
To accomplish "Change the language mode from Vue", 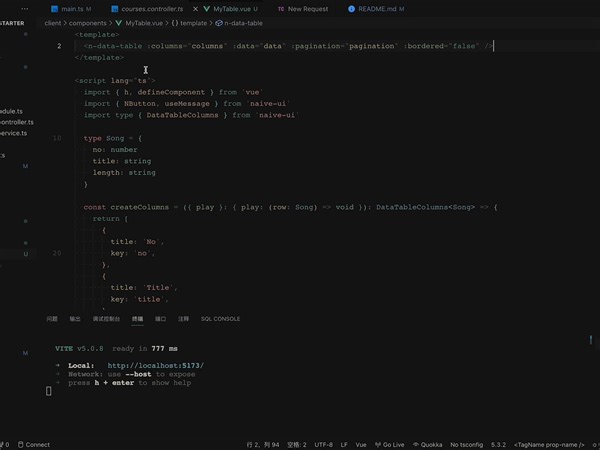I will point(361,445).
